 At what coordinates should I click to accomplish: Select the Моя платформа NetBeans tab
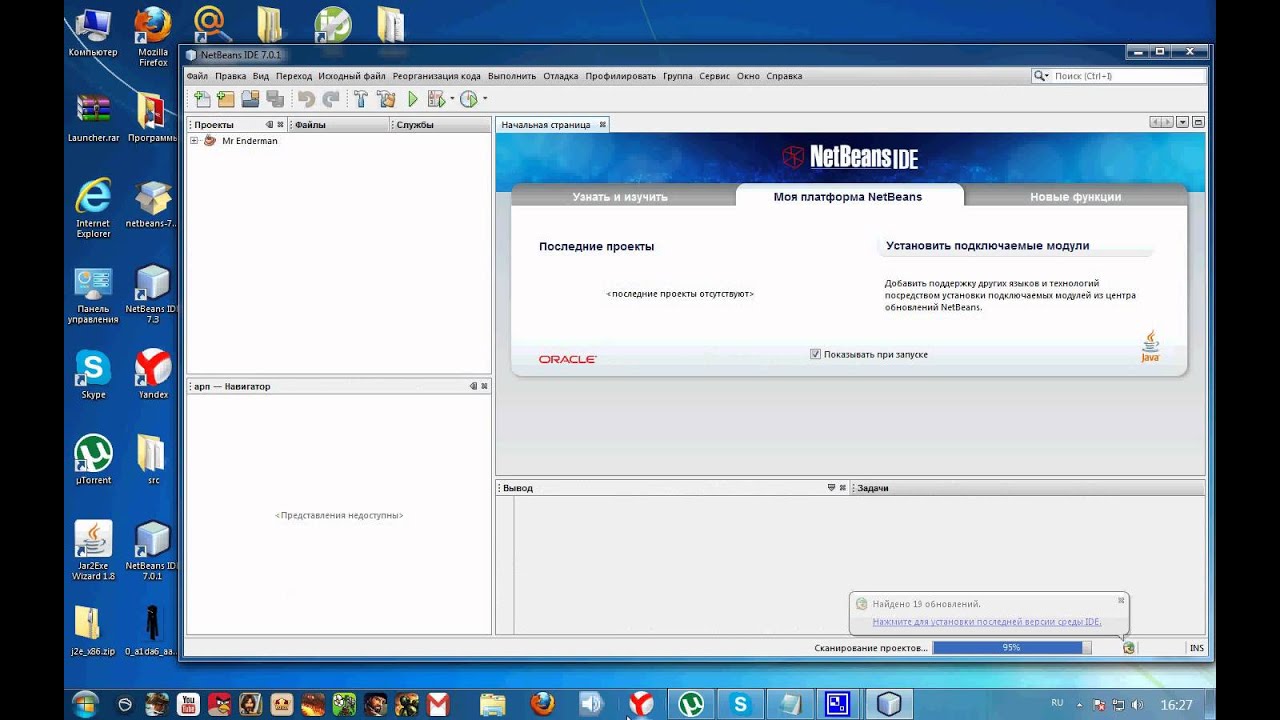coord(848,197)
